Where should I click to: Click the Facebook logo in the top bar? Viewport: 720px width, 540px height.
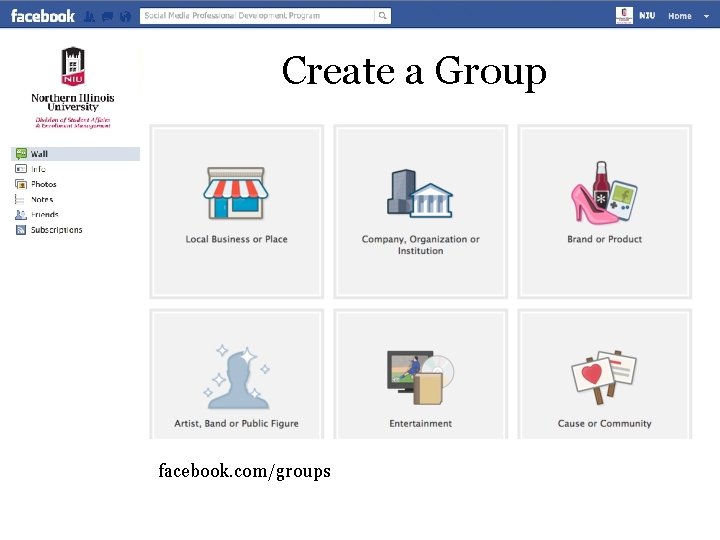coord(42,16)
